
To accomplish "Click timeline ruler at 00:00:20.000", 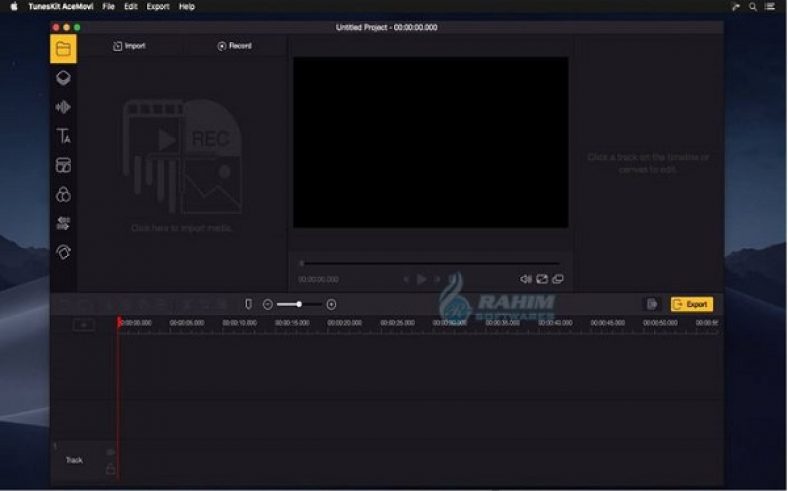I will tap(345, 323).
